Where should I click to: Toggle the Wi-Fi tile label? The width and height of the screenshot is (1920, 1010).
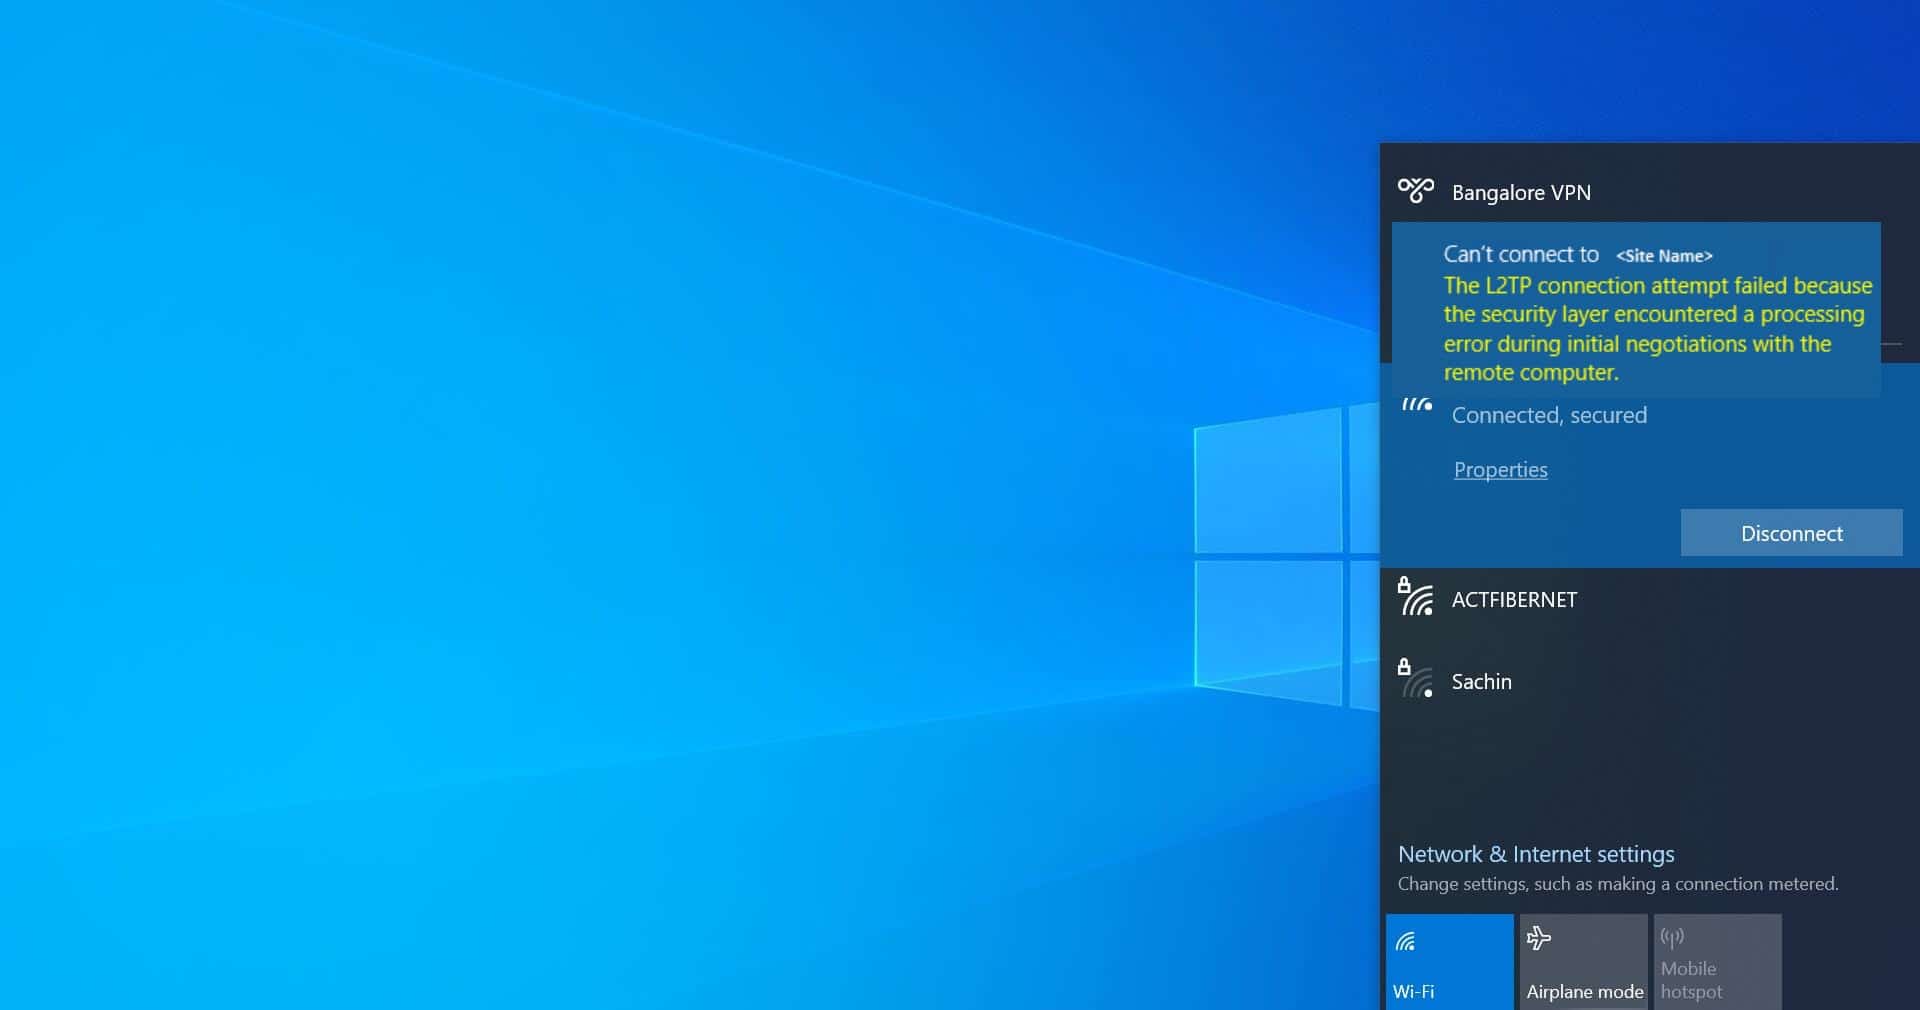(1413, 992)
